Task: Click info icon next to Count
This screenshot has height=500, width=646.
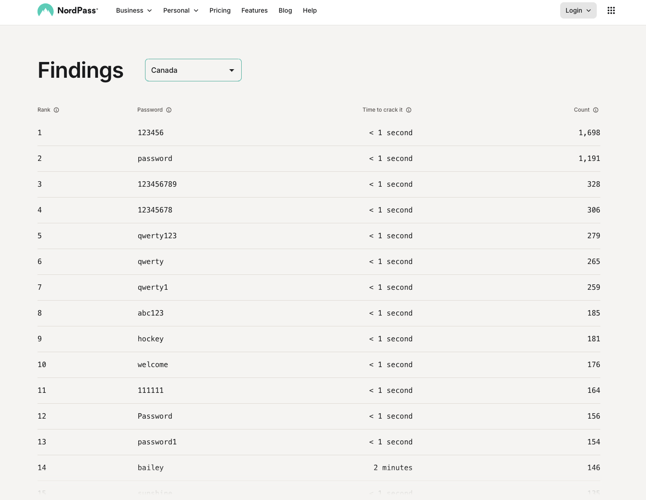Action: 596,110
